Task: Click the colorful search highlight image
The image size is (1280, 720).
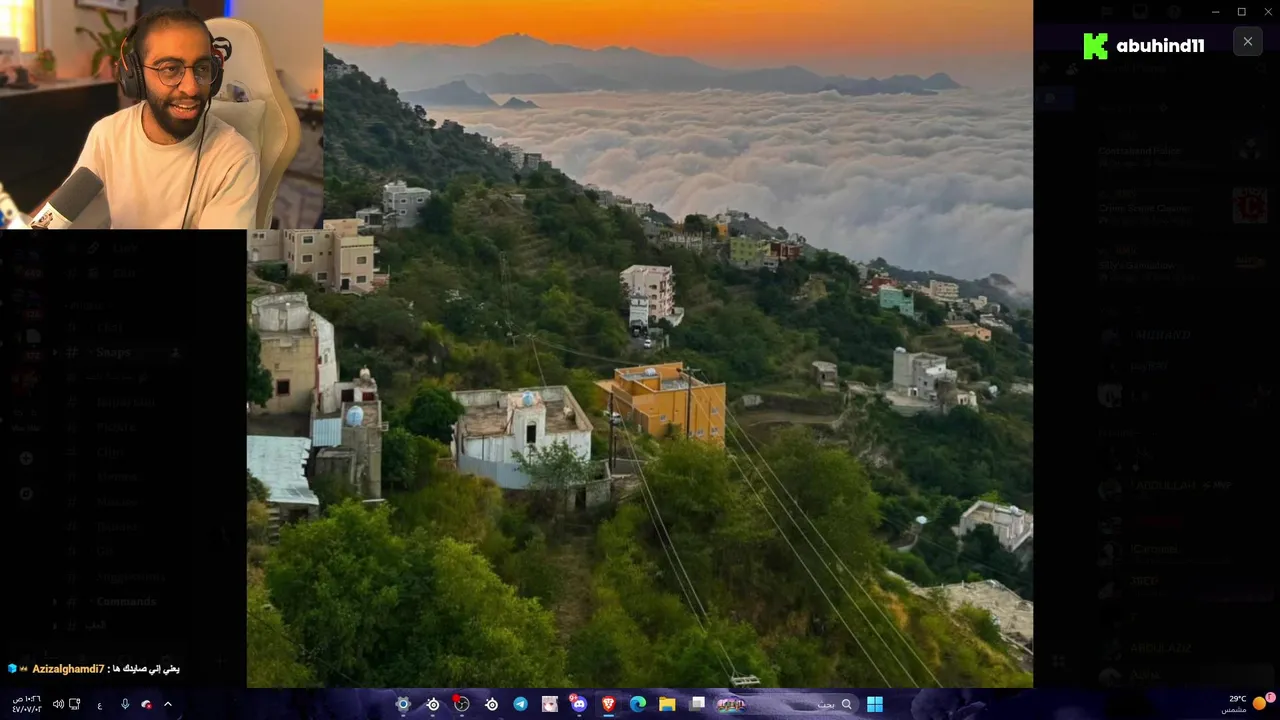Action: pos(730,704)
